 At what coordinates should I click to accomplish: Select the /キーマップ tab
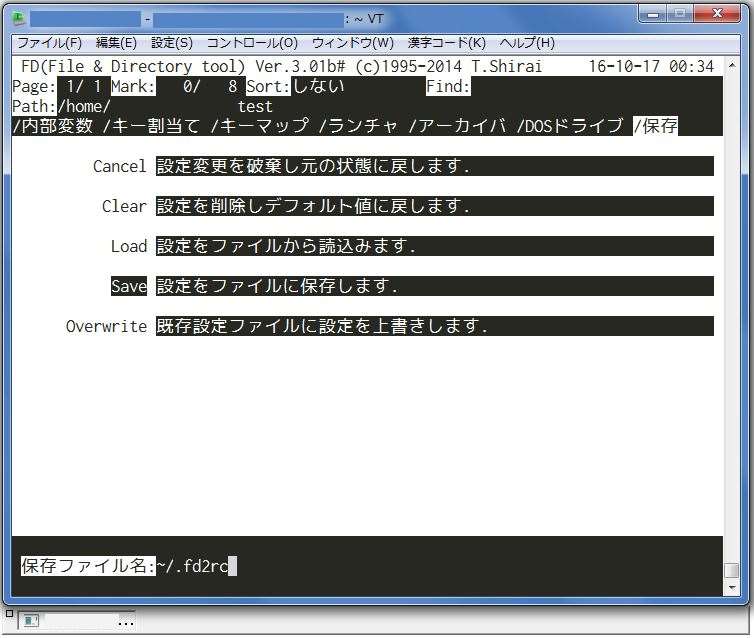pyautogui.click(x=260, y=126)
